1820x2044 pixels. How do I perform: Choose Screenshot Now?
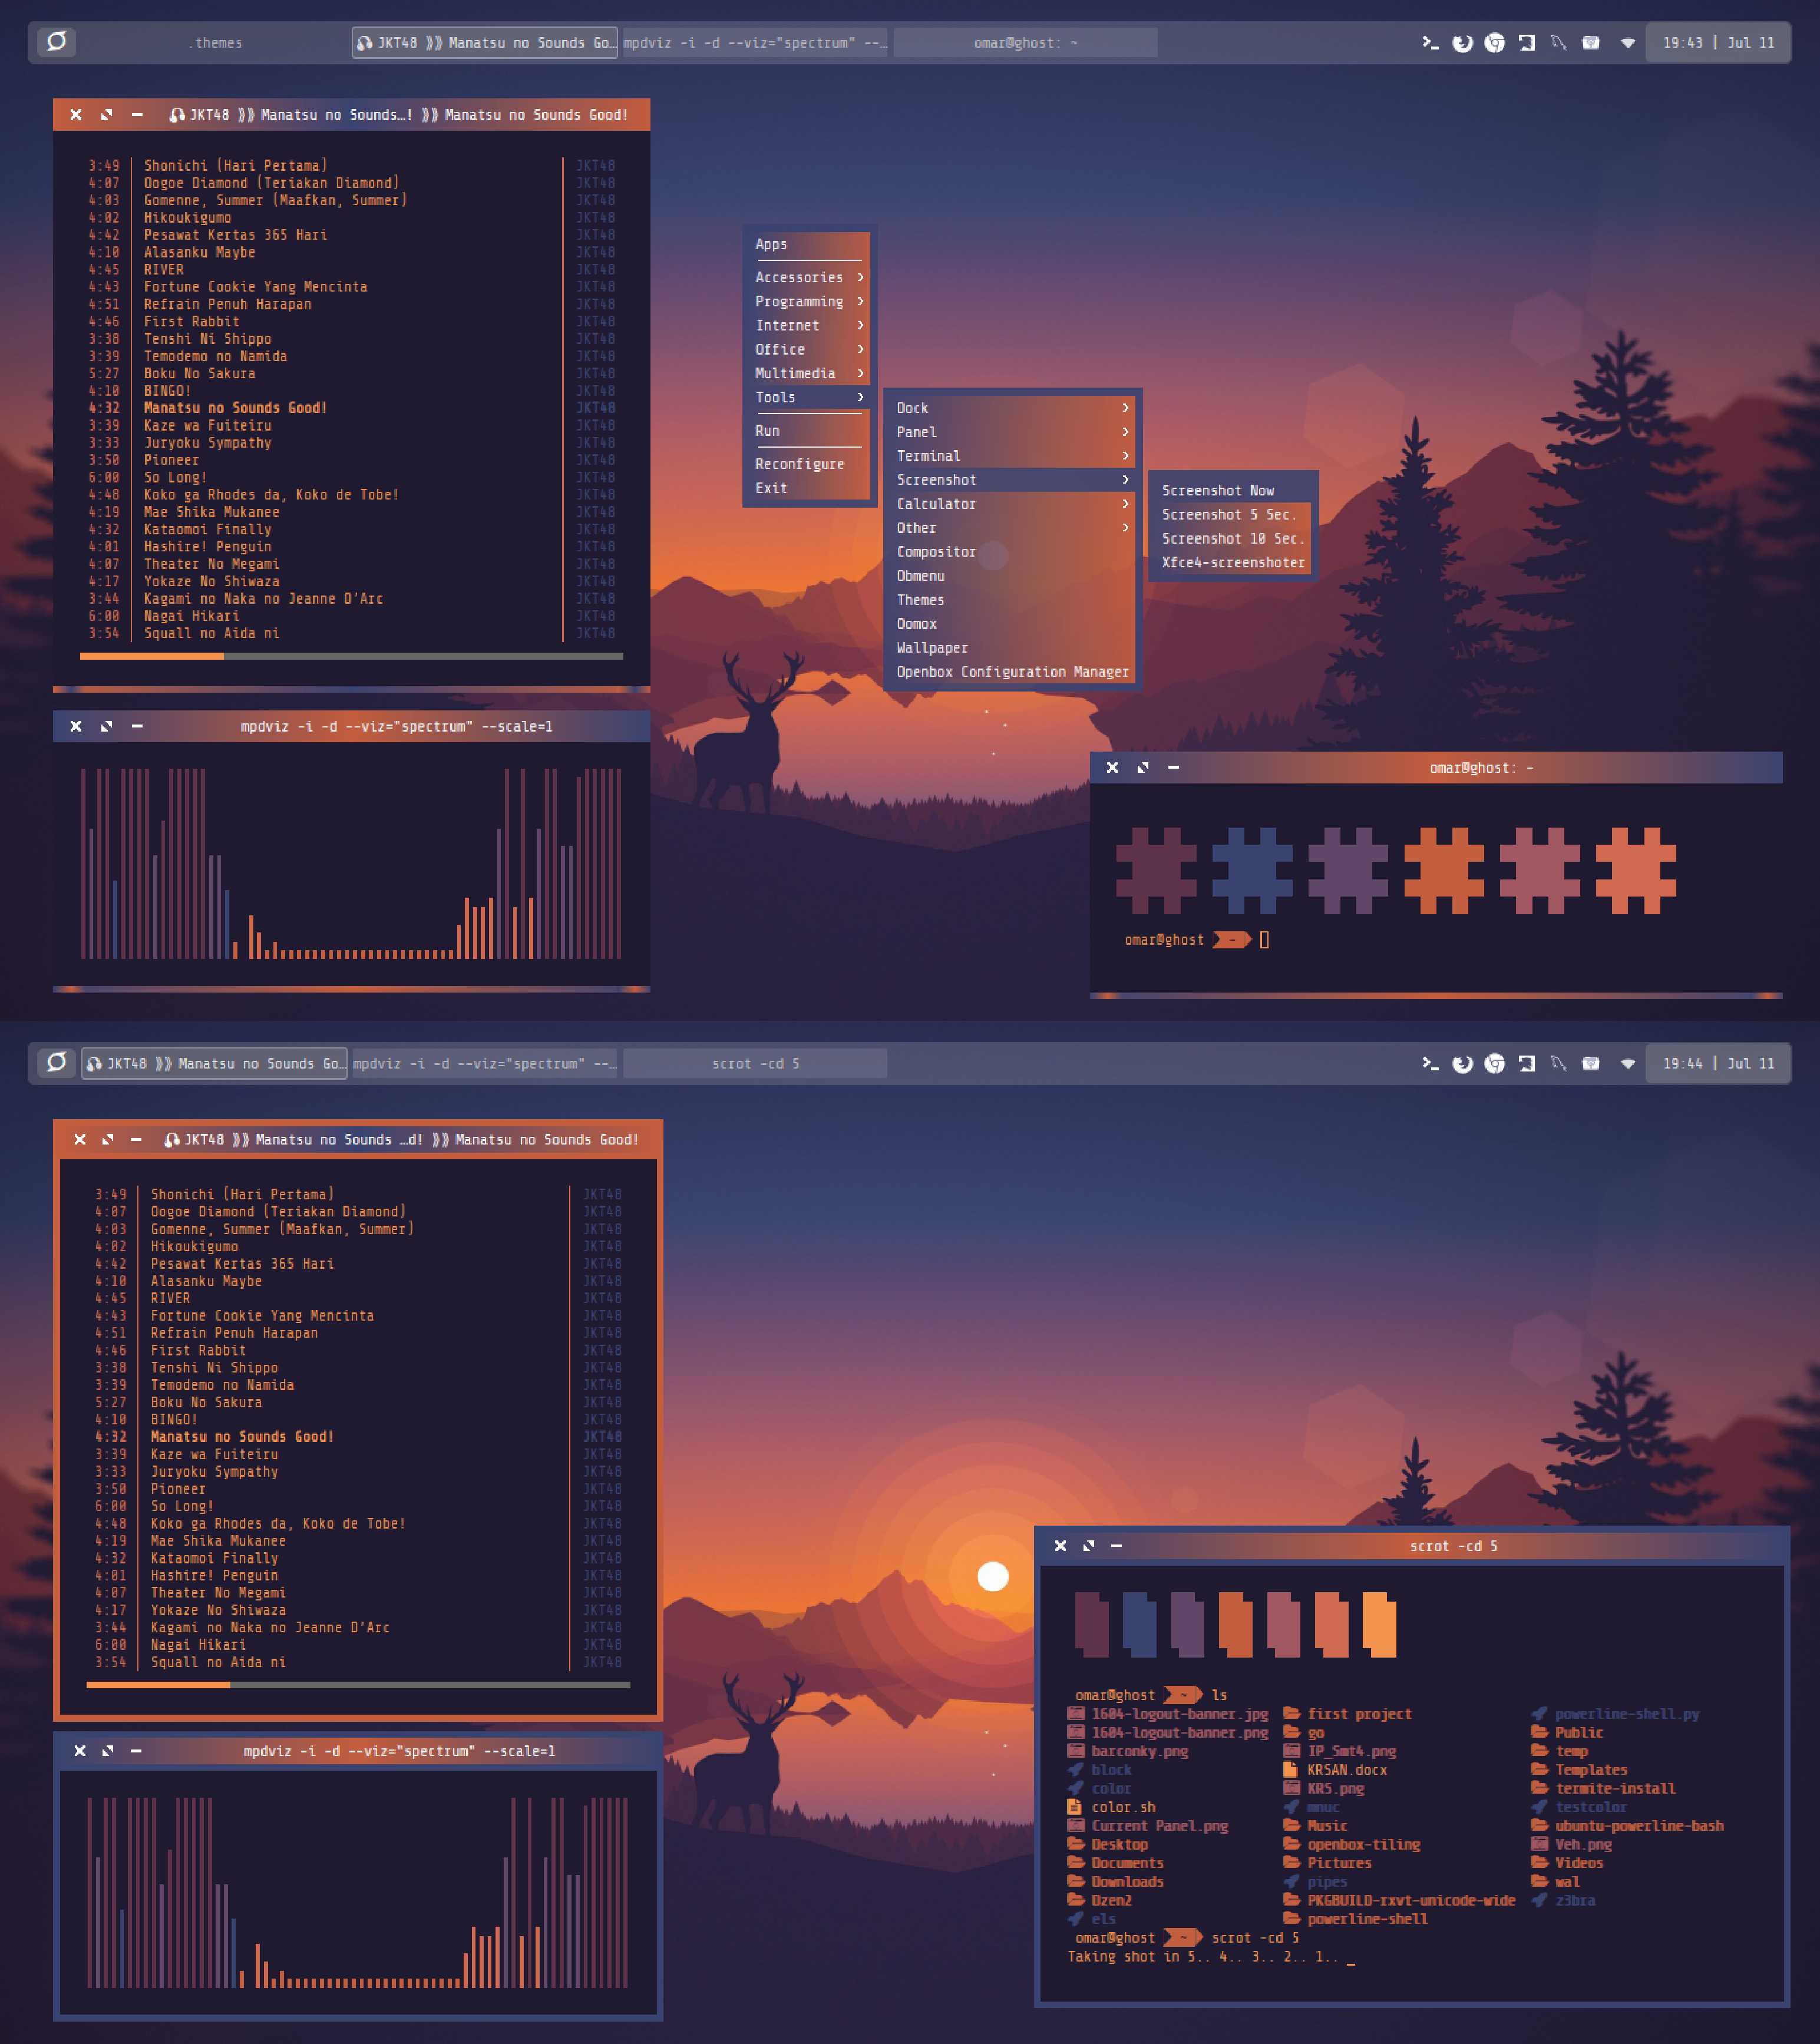1233,491
